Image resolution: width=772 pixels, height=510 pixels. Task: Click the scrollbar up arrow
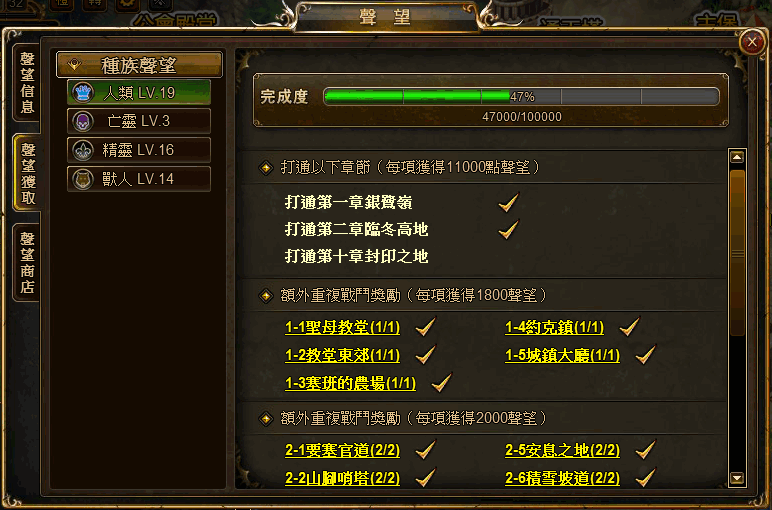tap(737, 157)
